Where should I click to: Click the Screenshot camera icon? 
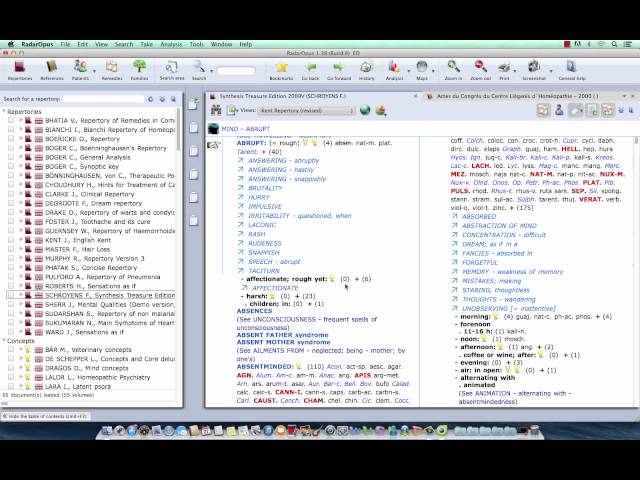click(534, 67)
